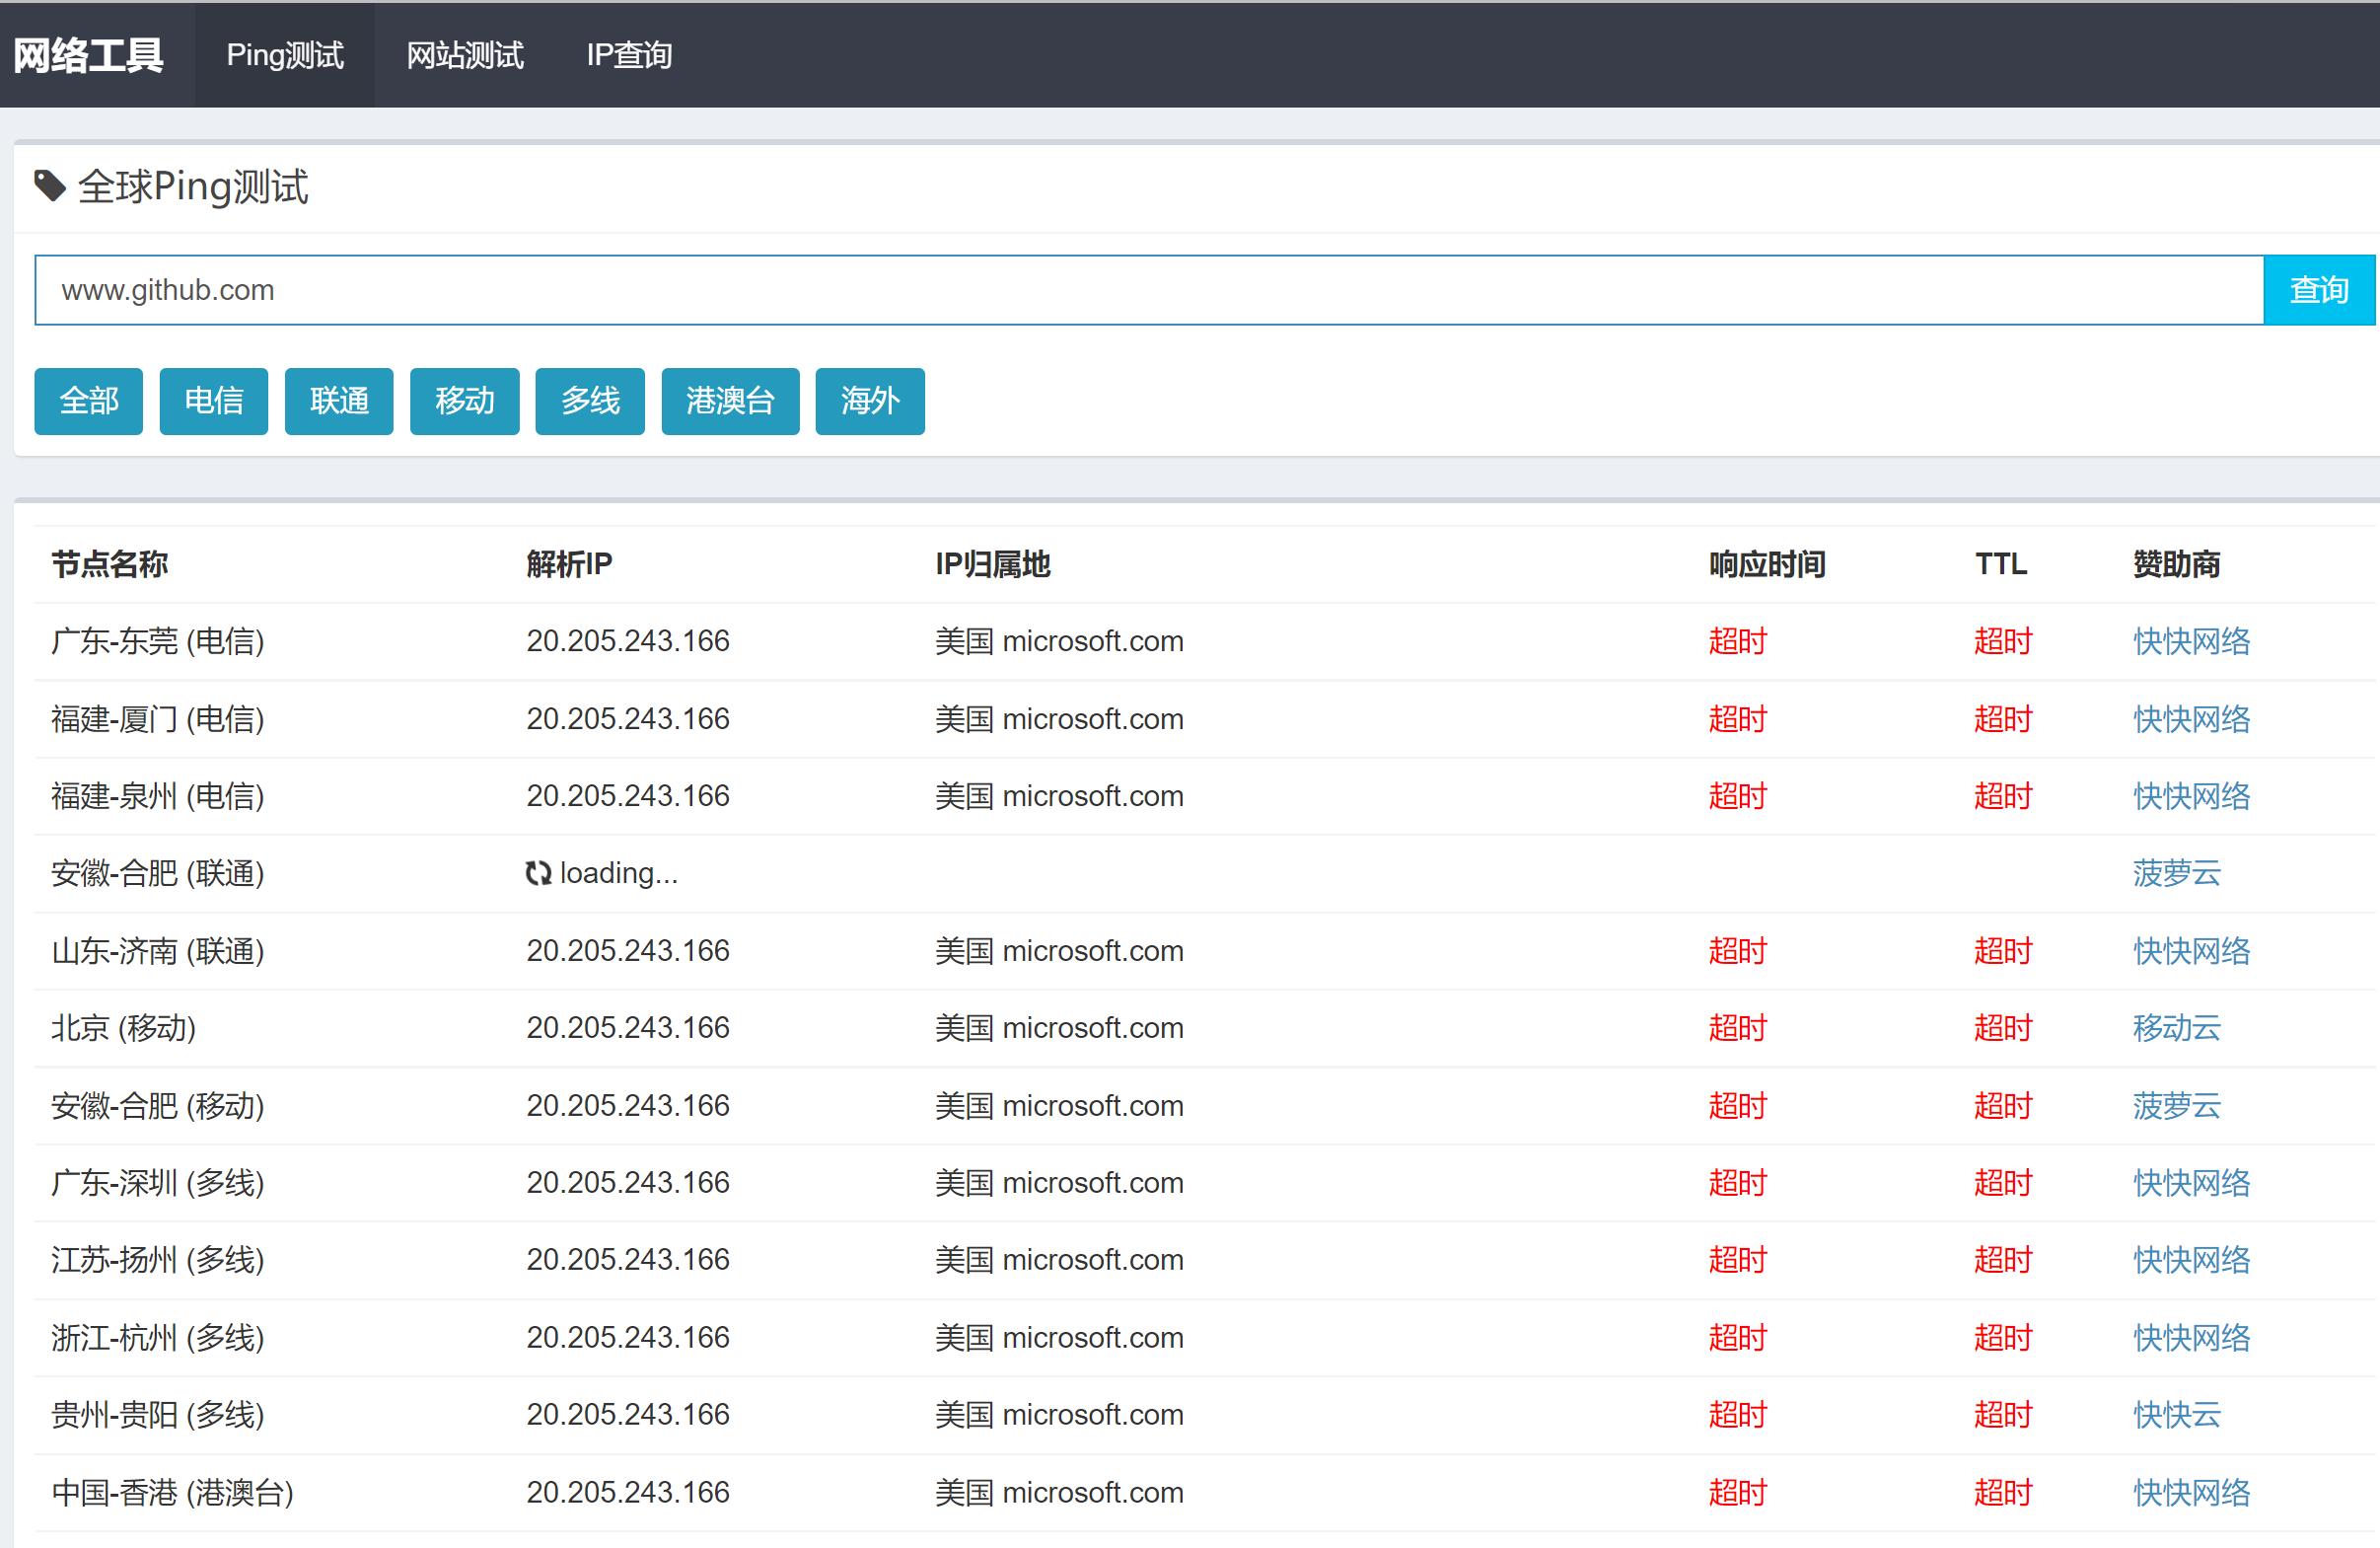Select node name 广东-深圳 (多线)
Image resolution: width=2380 pixels, height=1548 pixels.
[x=158, y=1183]
